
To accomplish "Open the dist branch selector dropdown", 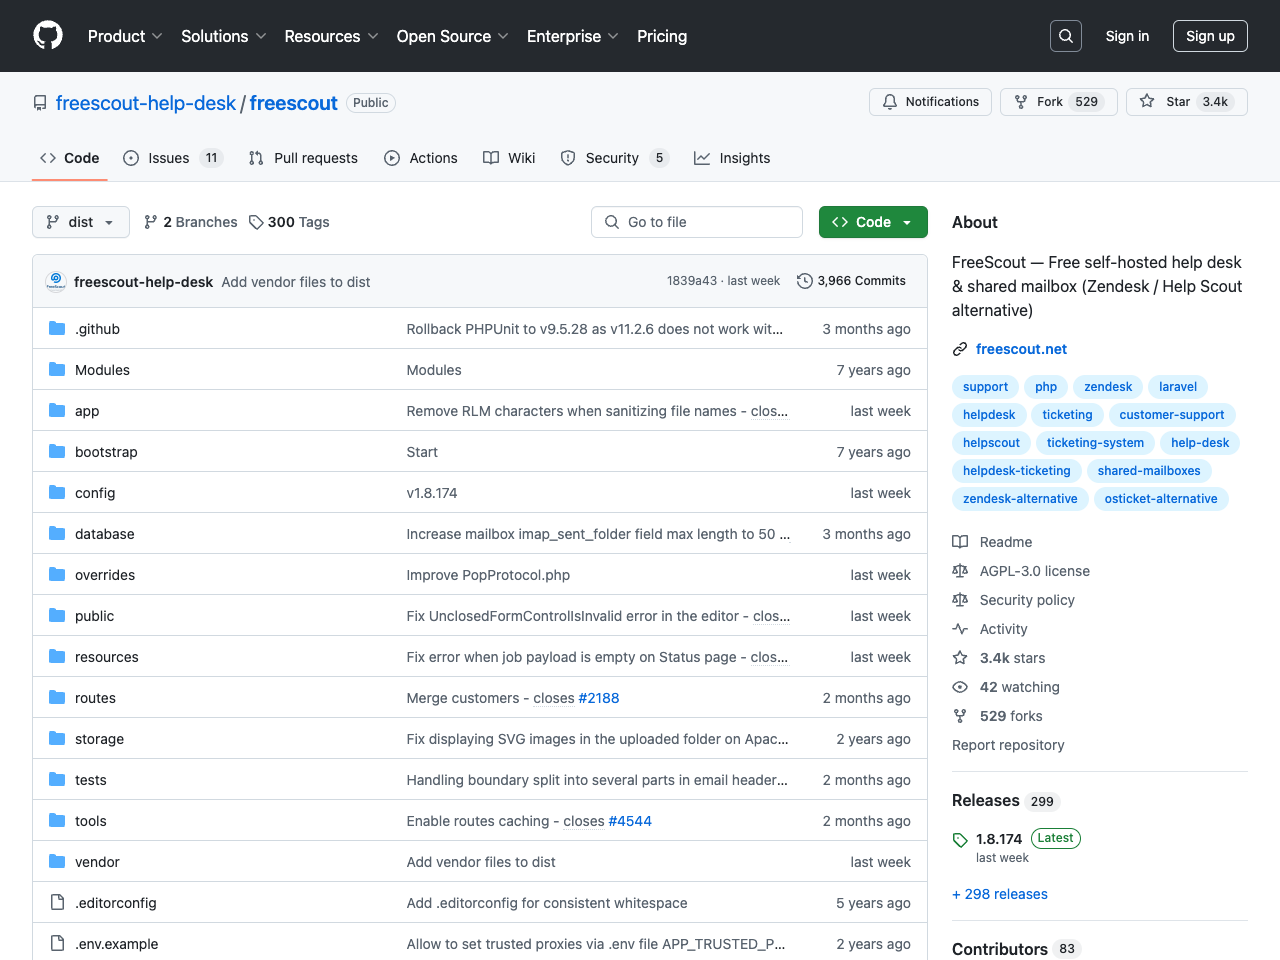I will (x=81, y=222).
